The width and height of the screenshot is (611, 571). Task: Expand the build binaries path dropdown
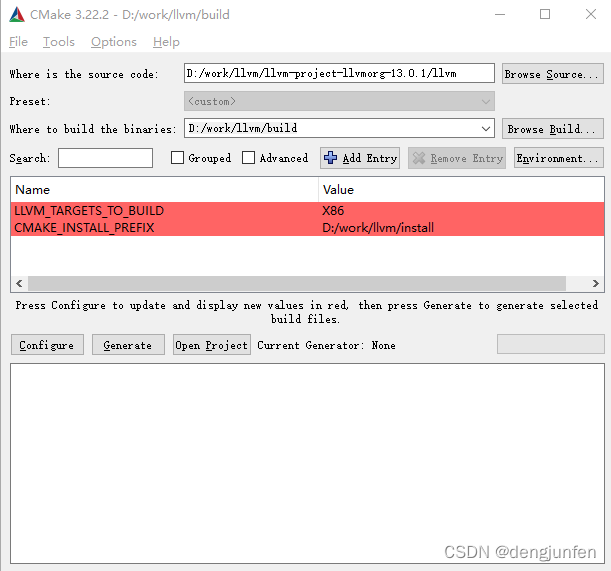tap(486, 129)
